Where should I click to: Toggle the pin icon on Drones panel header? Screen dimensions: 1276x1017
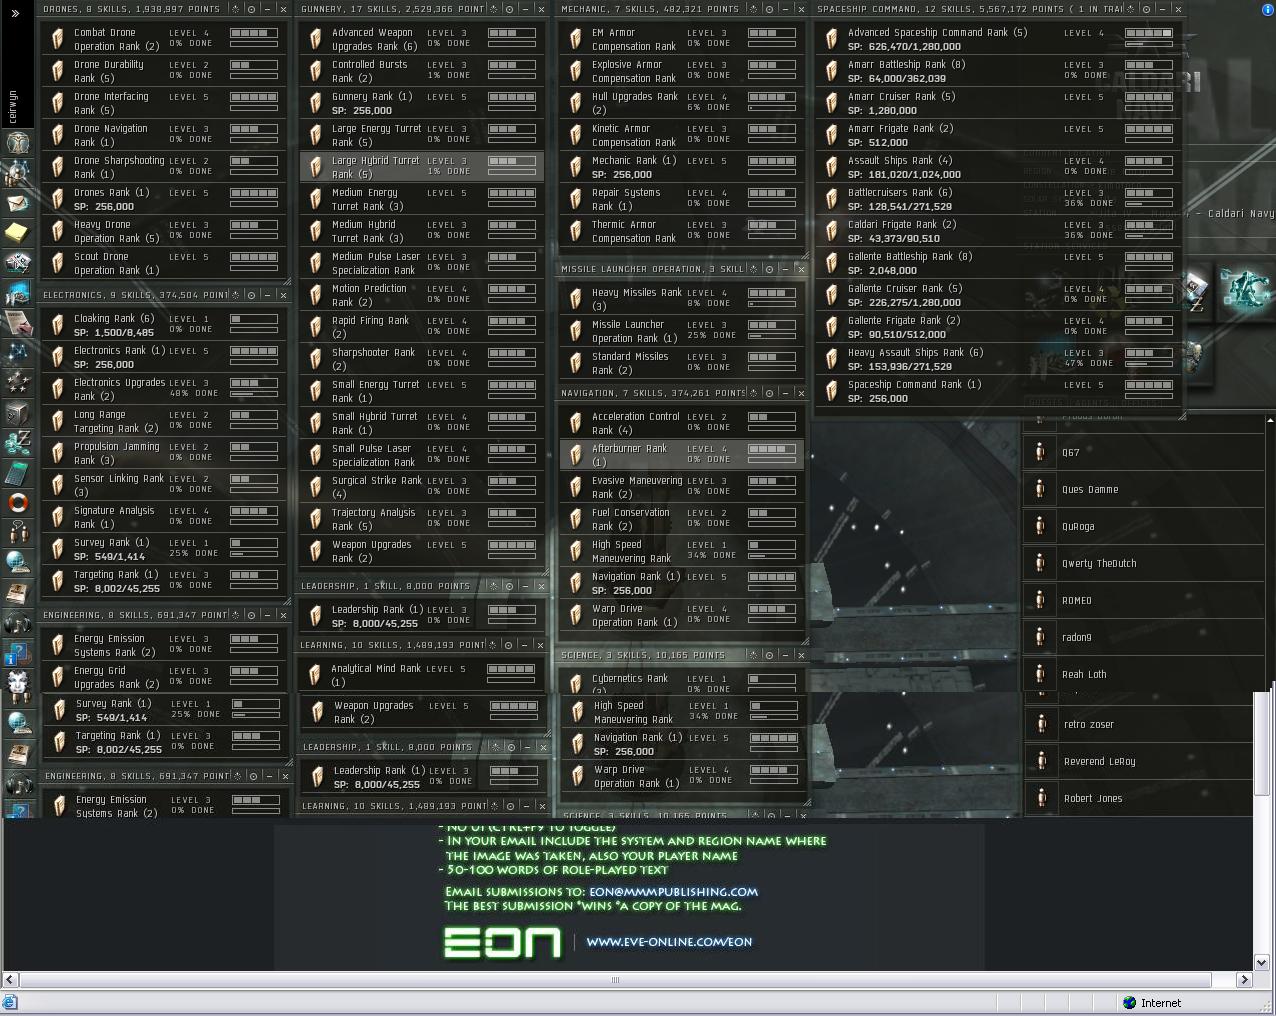pos(235,9)
